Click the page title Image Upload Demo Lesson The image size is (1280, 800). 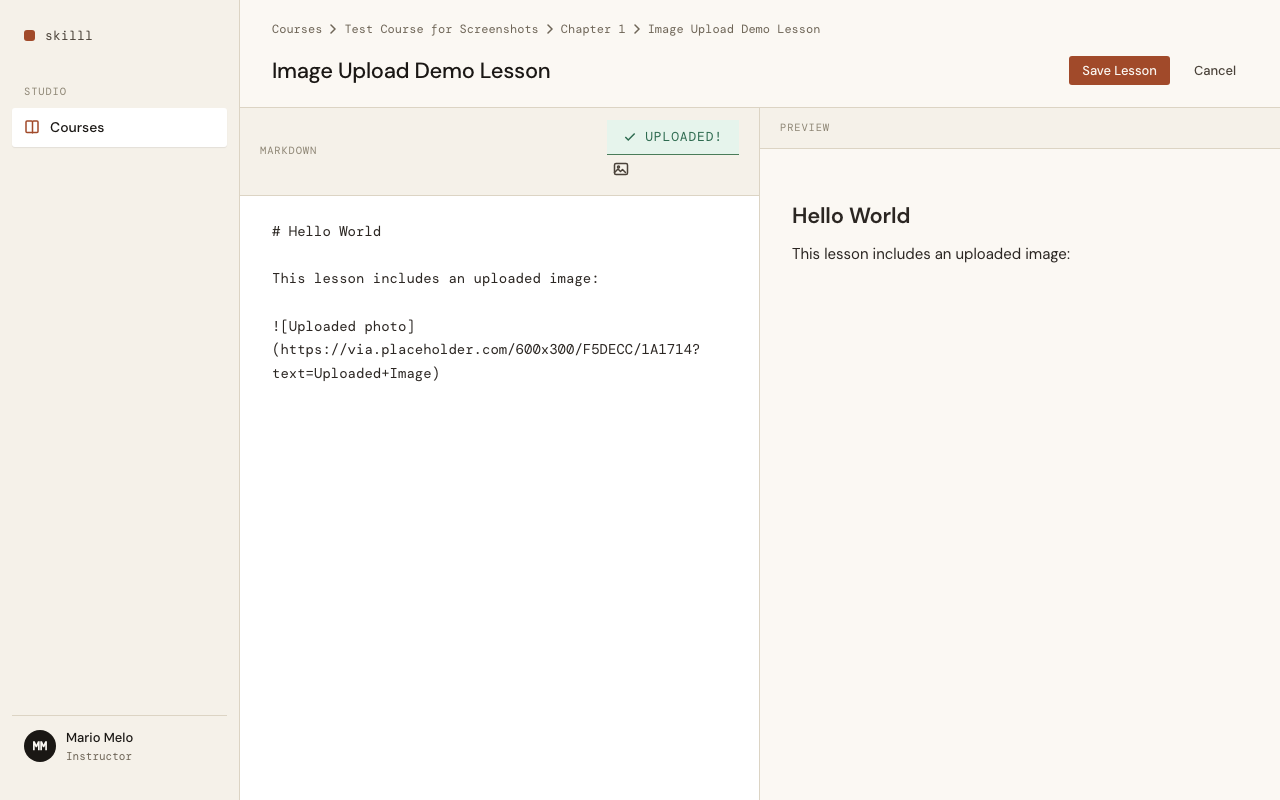click(411, 71)
